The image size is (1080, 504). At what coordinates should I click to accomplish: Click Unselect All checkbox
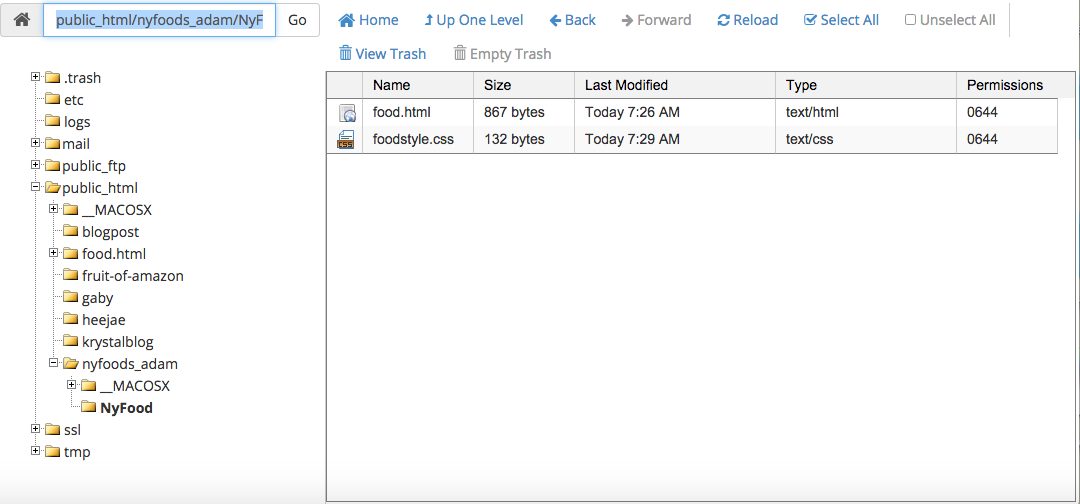[x=950, y=20]
